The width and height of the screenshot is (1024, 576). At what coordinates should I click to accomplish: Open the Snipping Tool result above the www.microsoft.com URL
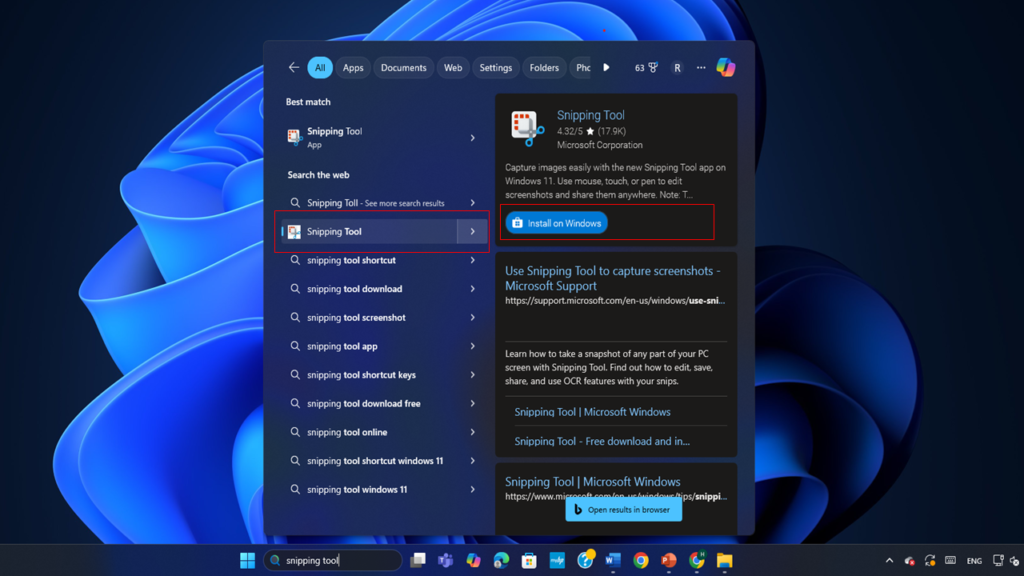click(x=592, y=482)
